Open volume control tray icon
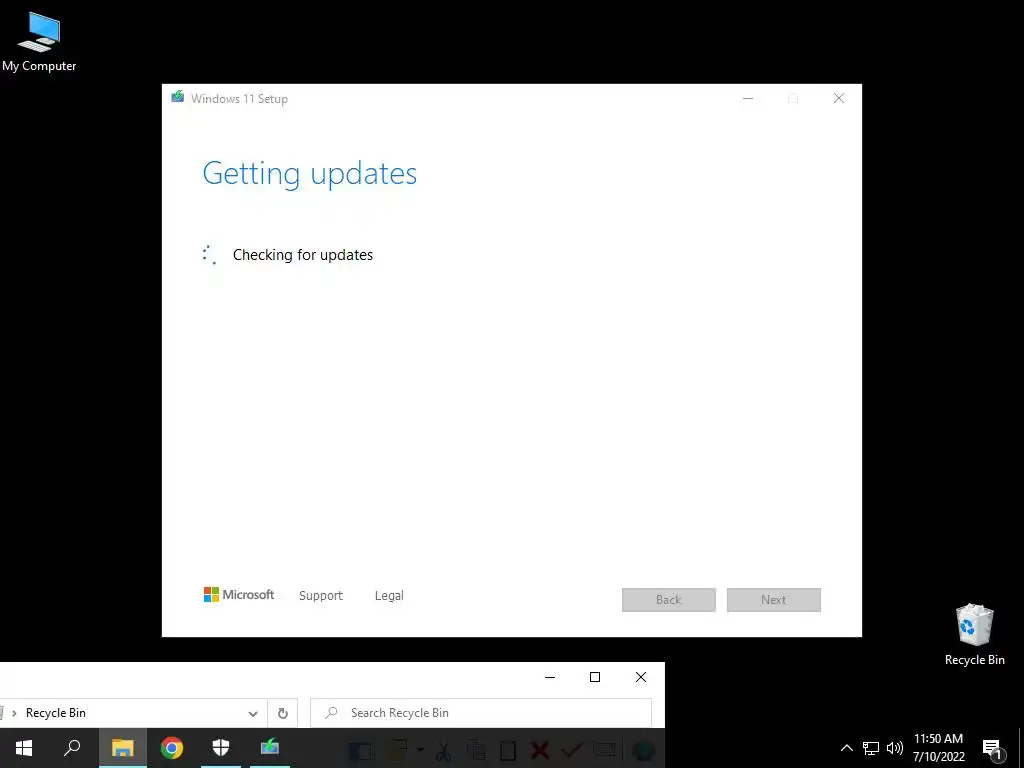The width and height of the screenshot is (1024, 768). click(x=895, y=748)
